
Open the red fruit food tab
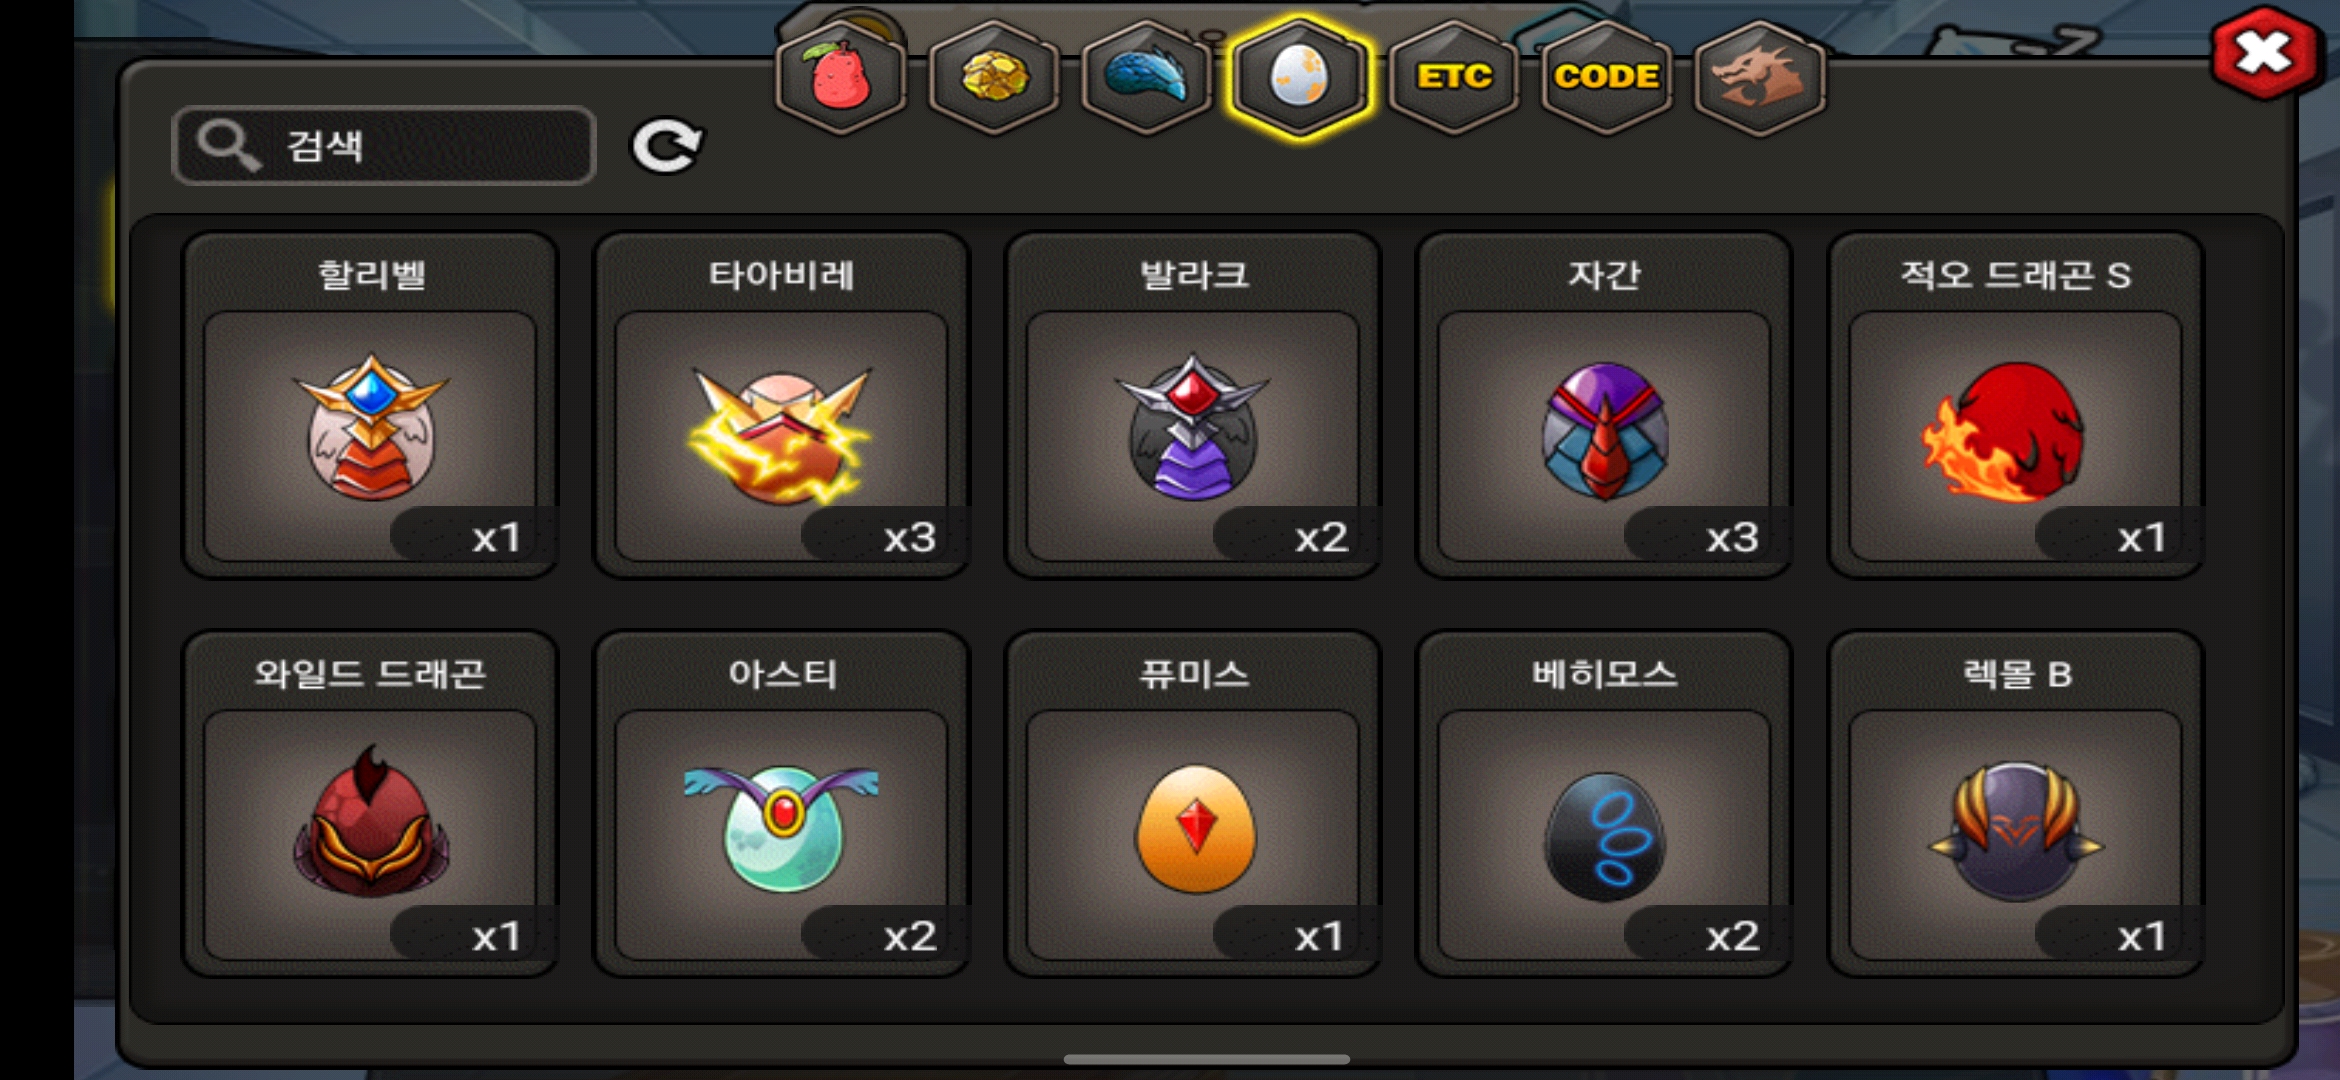(842, 76)
